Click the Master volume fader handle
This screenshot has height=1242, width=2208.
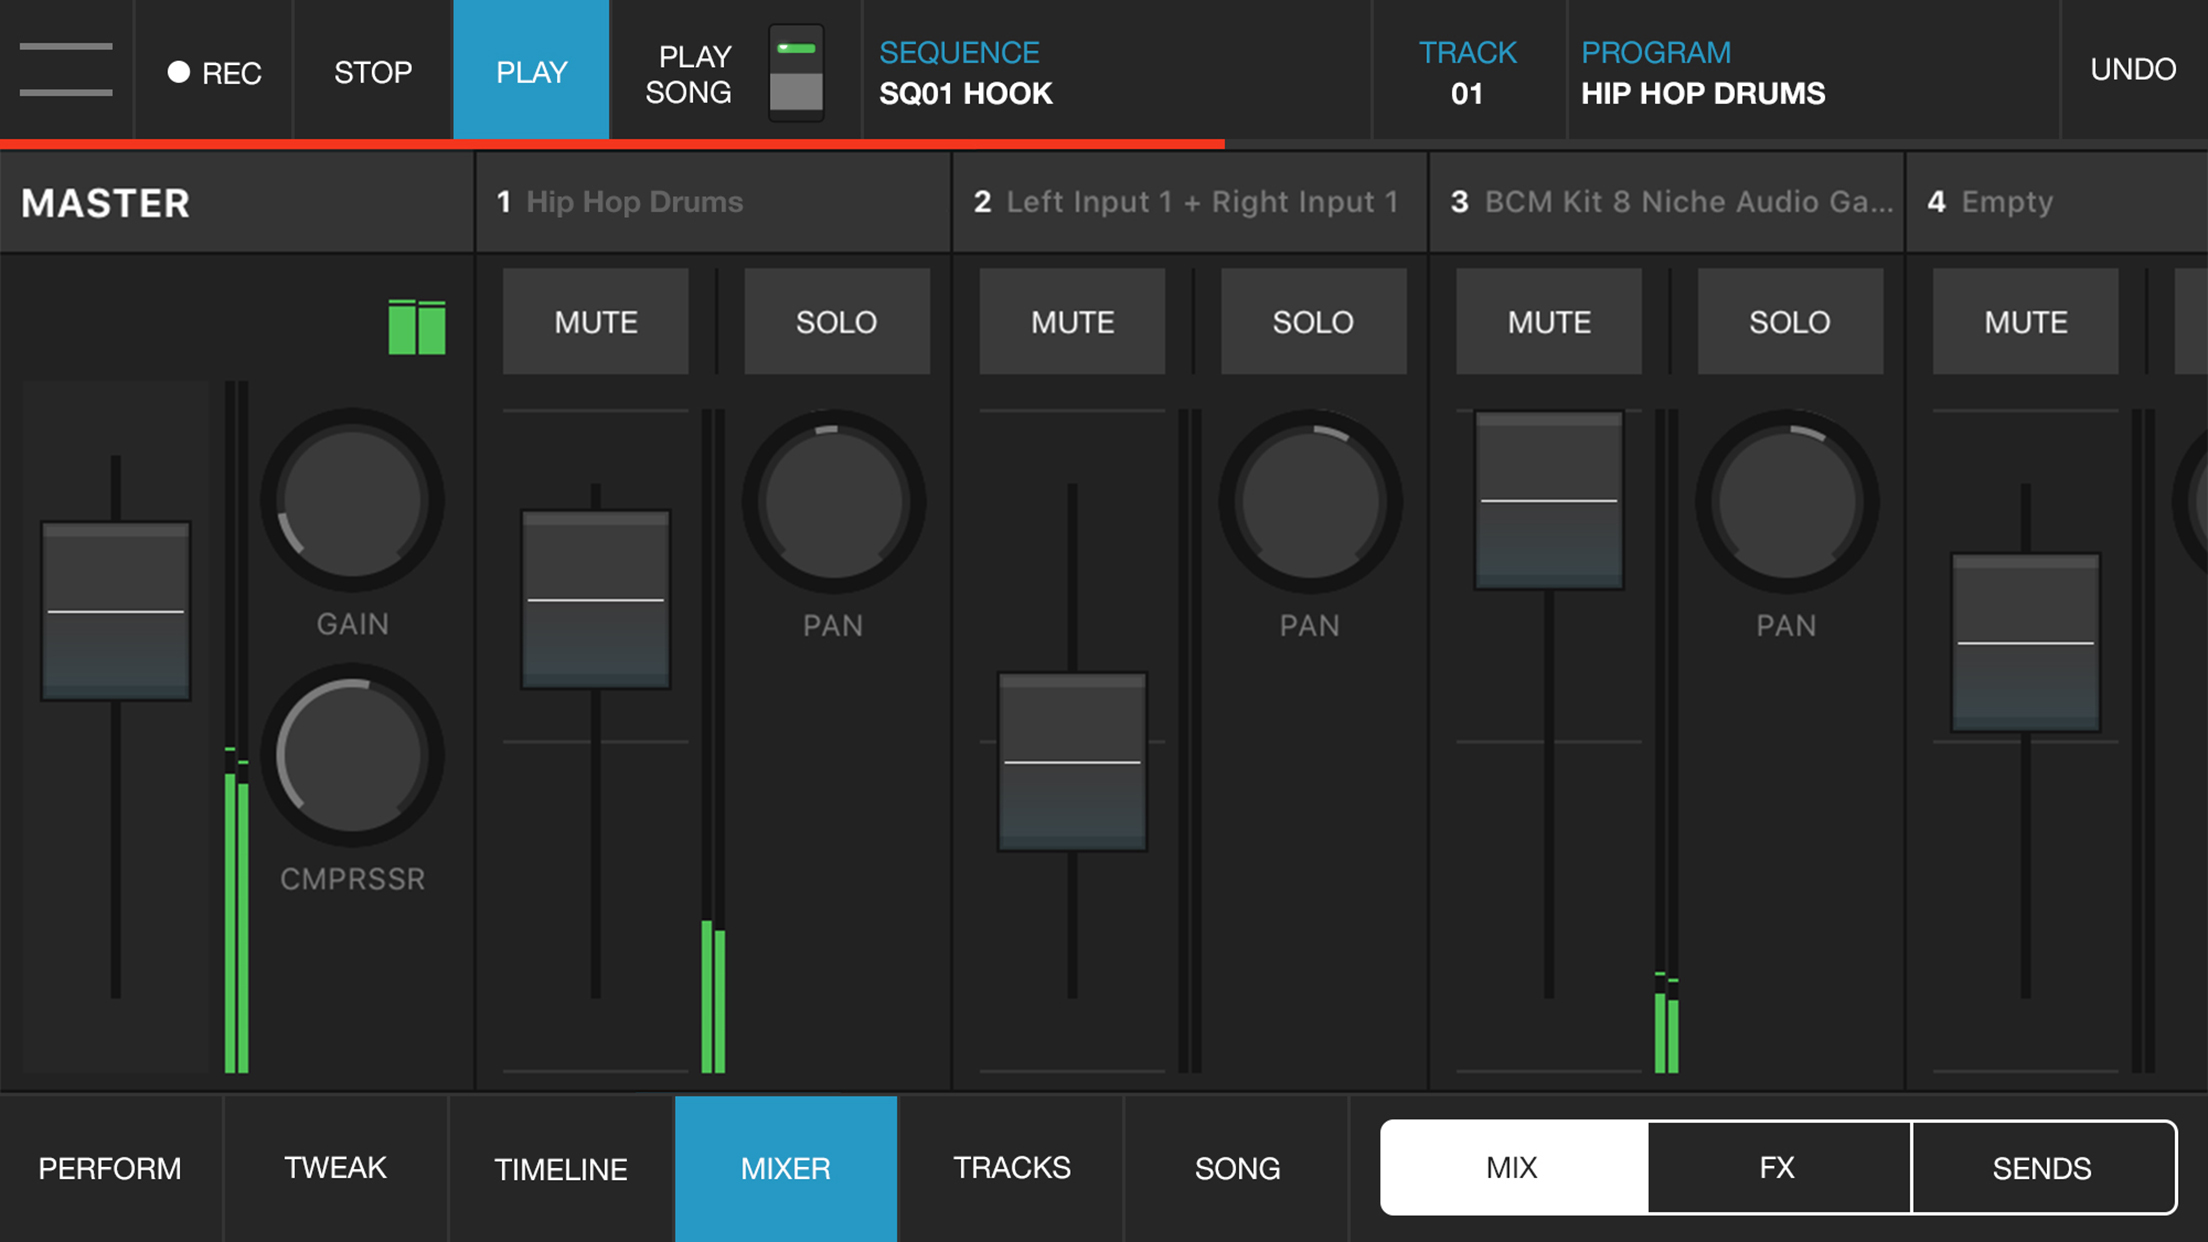pyautogui.click(x=116, y=610)
